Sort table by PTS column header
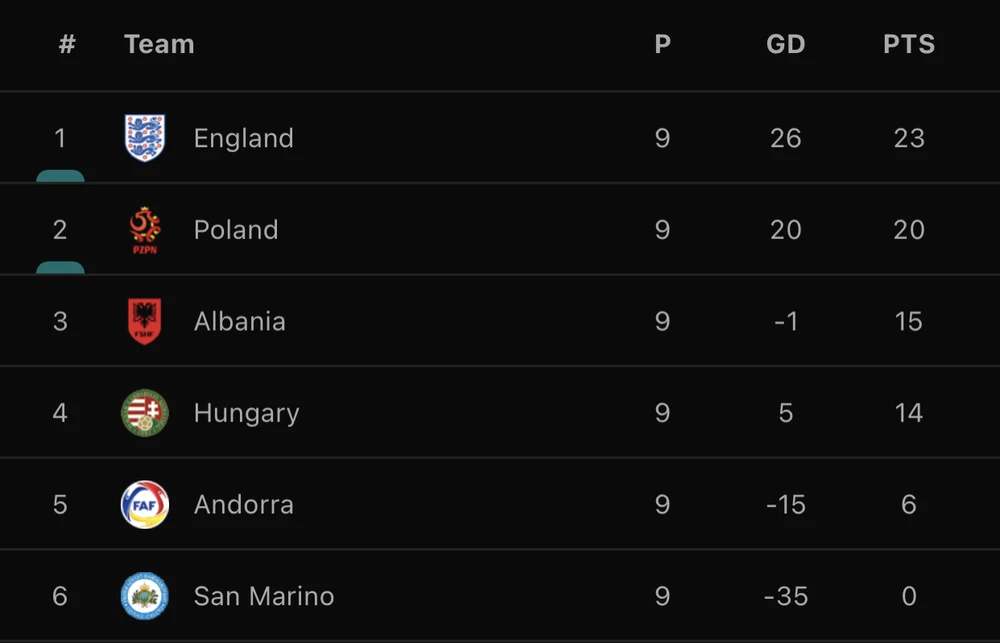Screen dimensions: 1000x643 tap(908, 45)
